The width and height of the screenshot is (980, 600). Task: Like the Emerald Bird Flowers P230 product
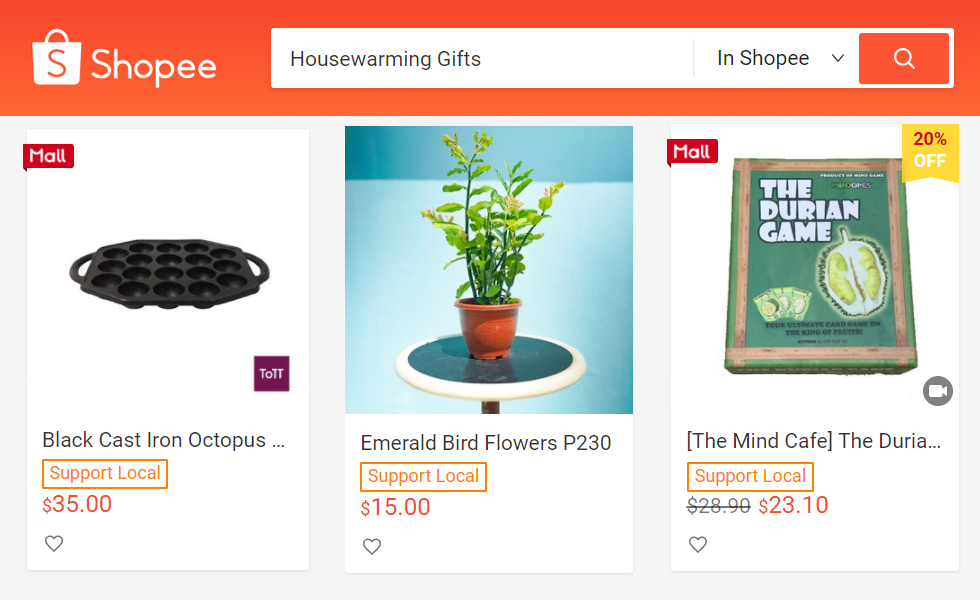[372, 547]
